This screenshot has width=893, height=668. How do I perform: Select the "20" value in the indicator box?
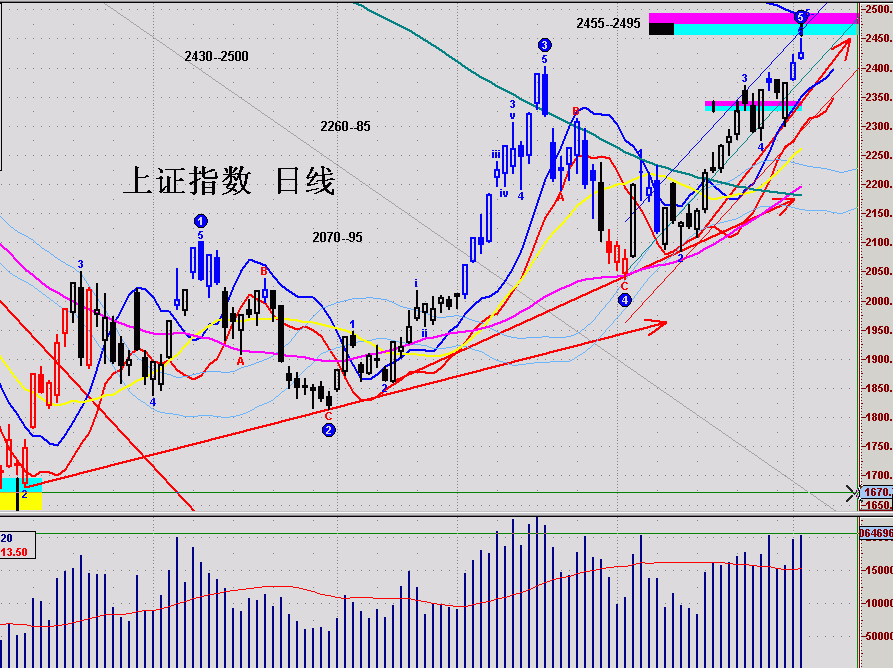click(7, 538)
